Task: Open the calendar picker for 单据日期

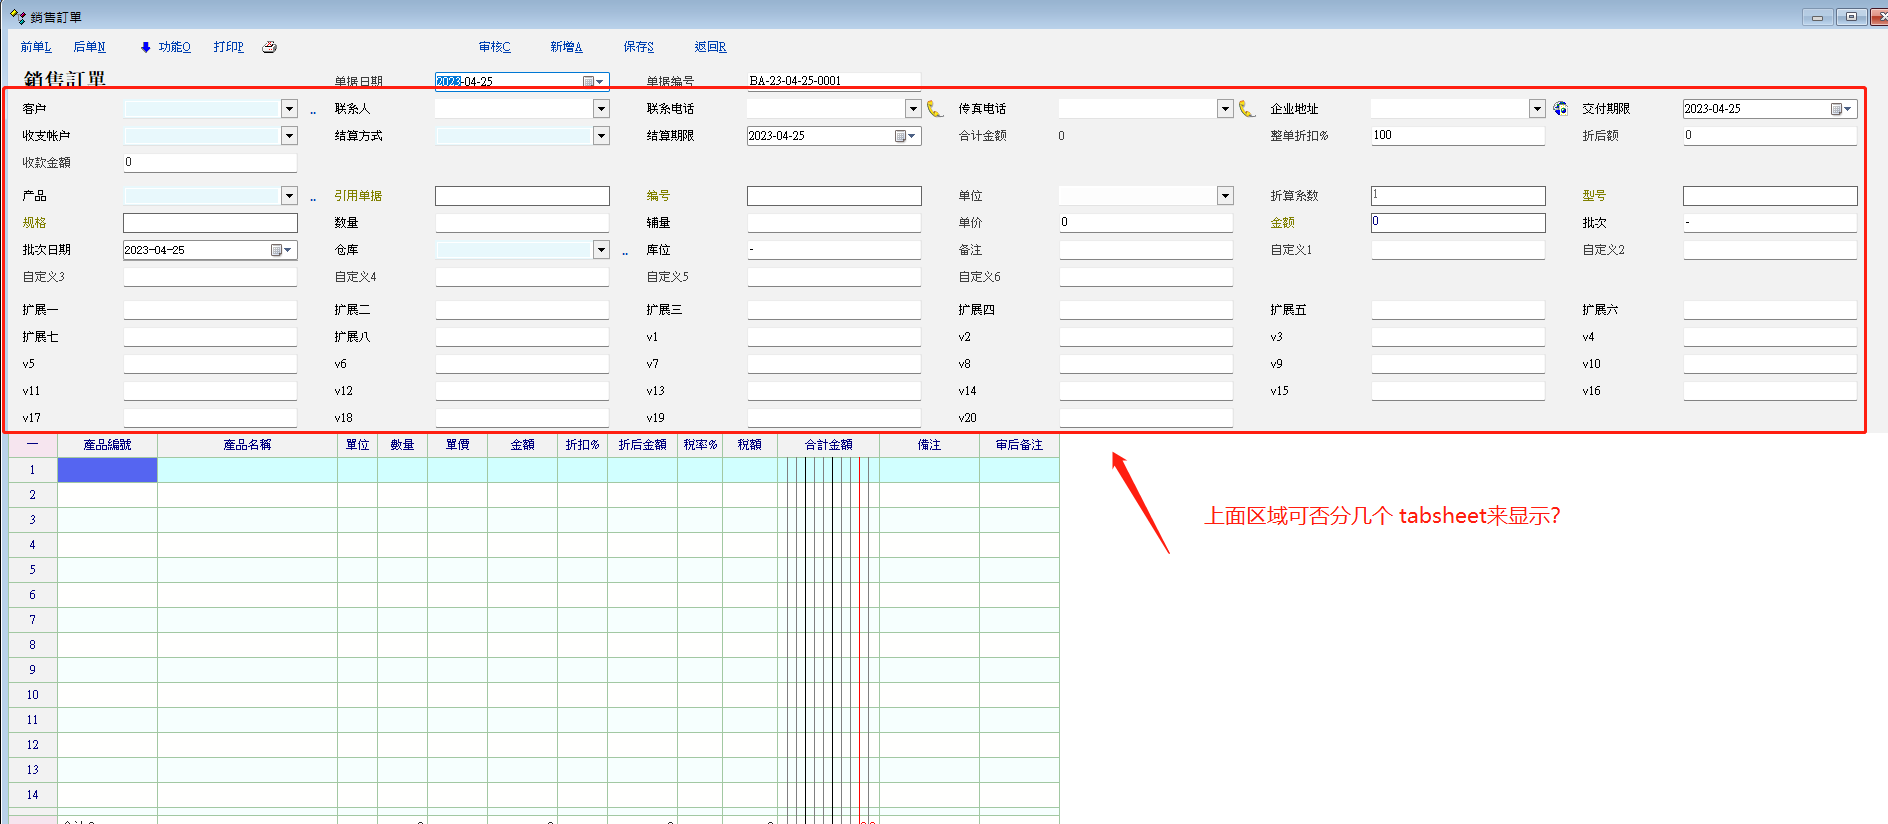Action: [592, 82]
